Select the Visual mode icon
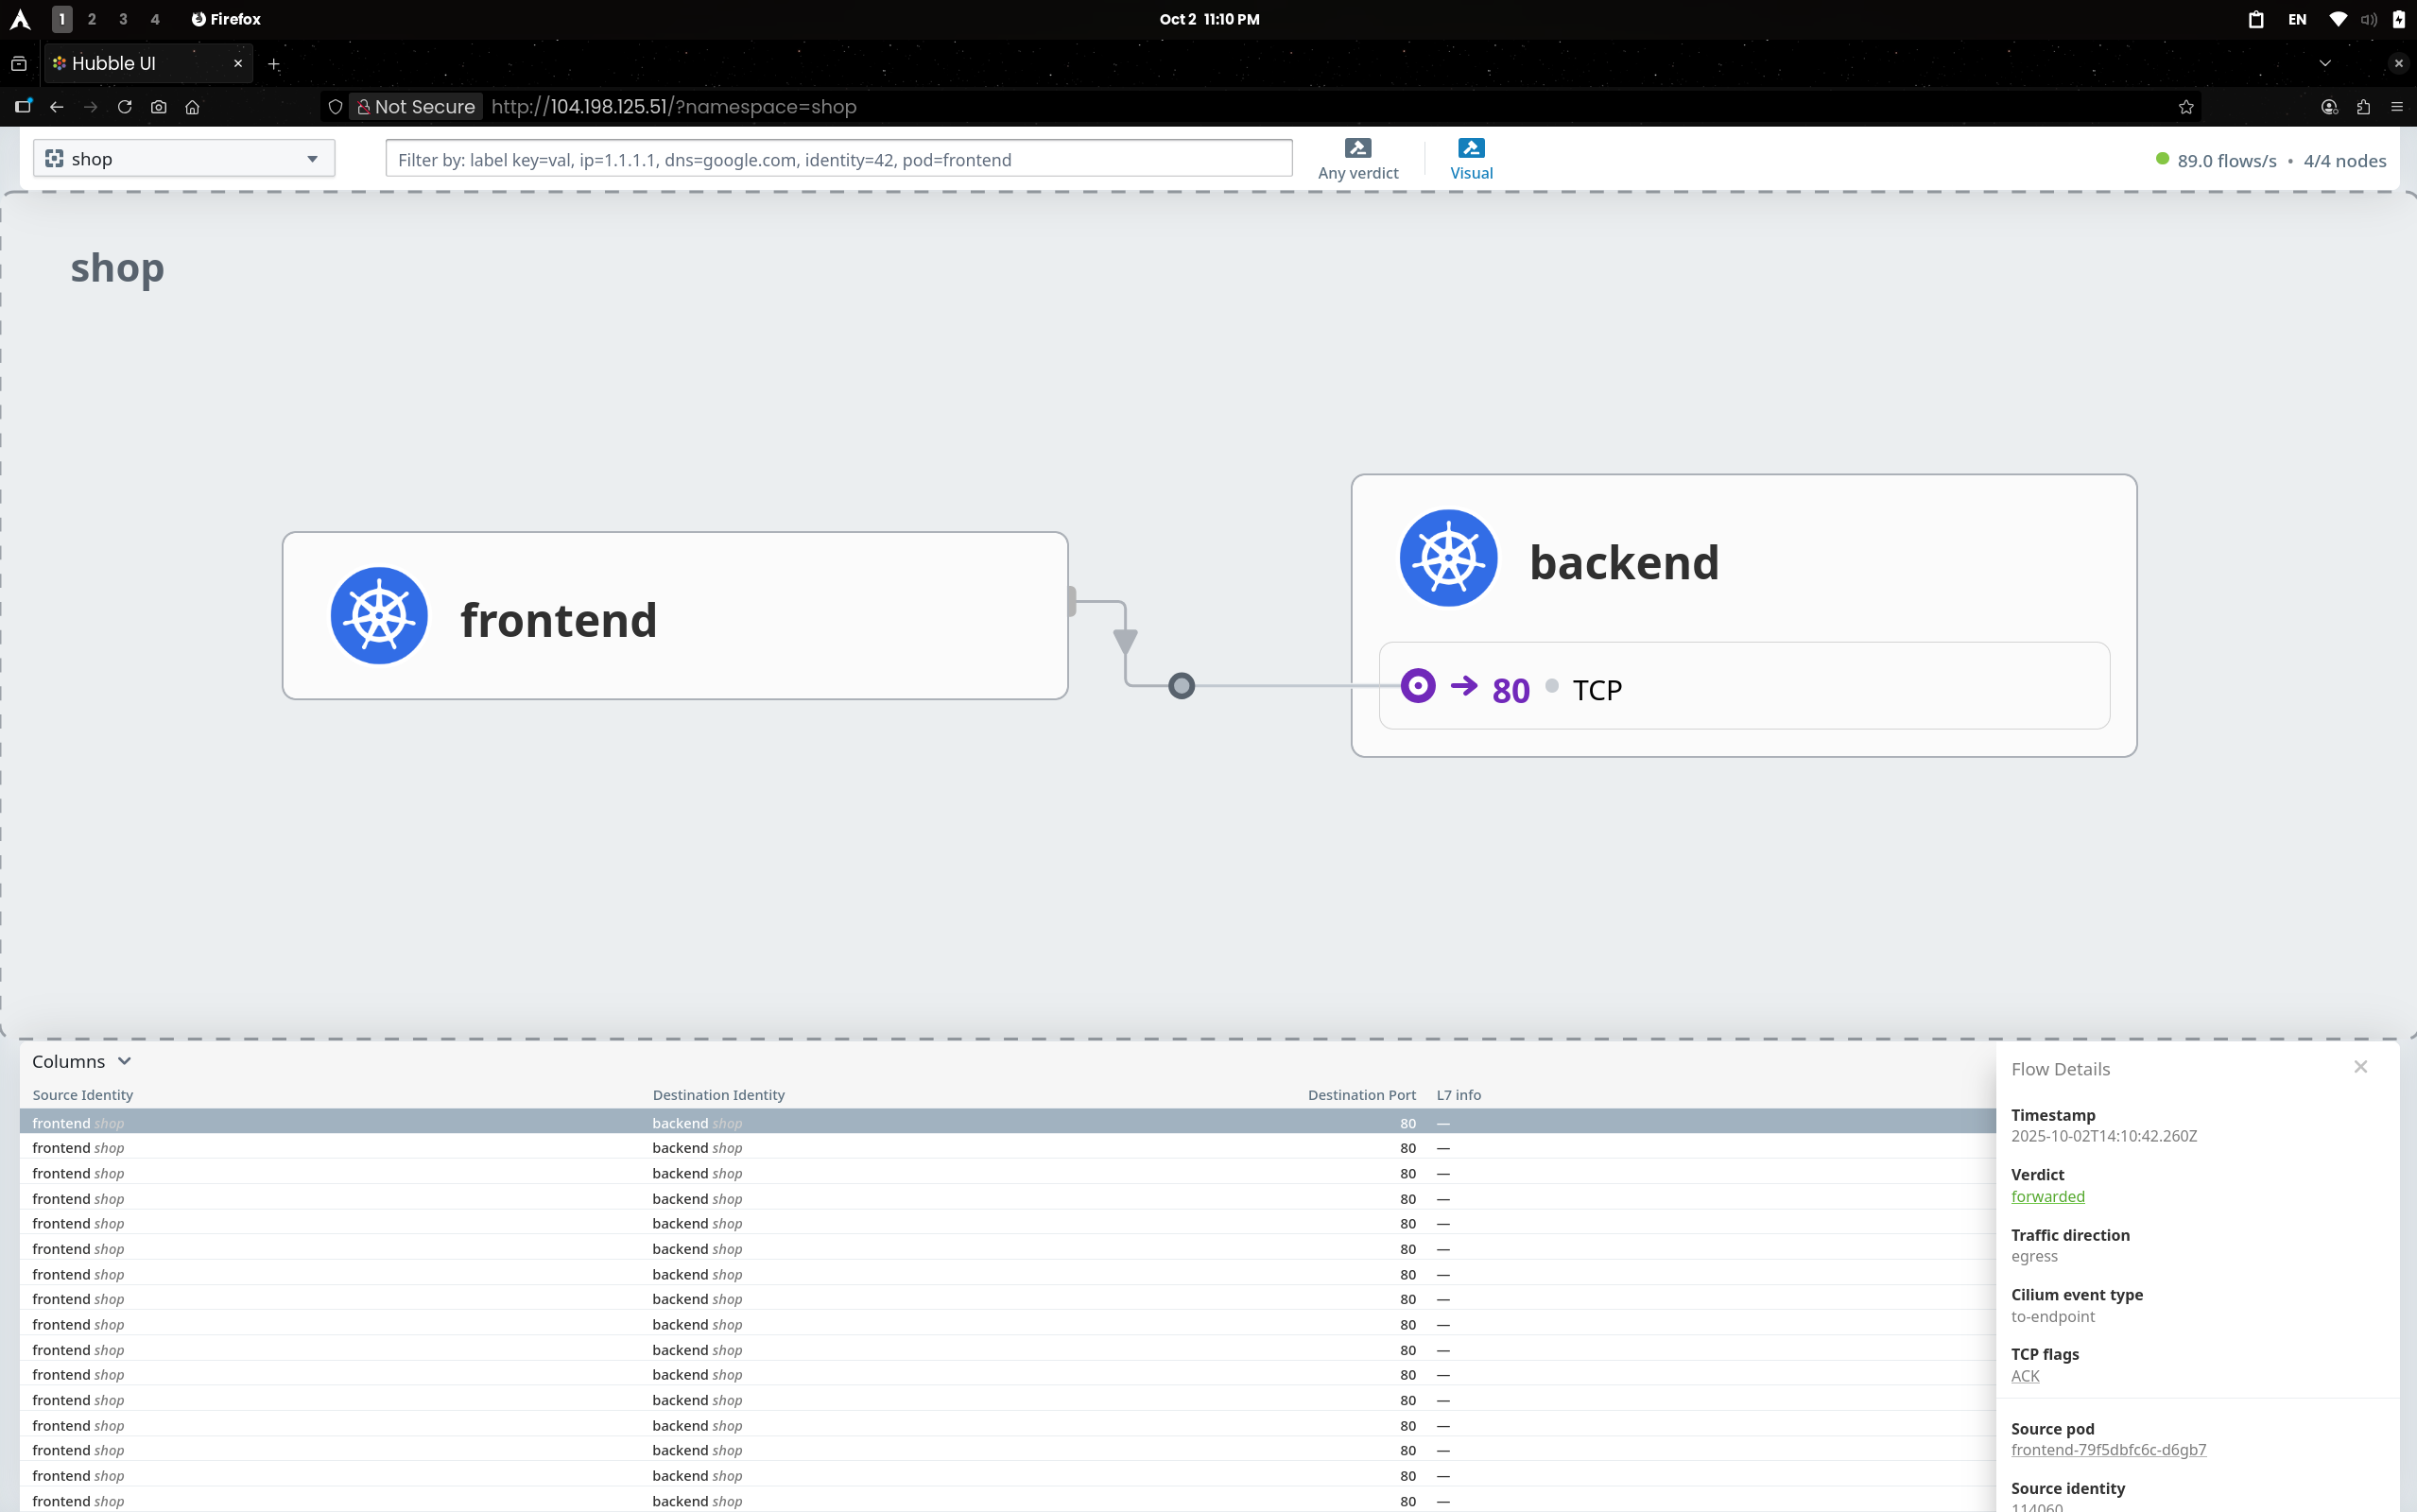The image size is (2417, 1512). (1470, 148)
